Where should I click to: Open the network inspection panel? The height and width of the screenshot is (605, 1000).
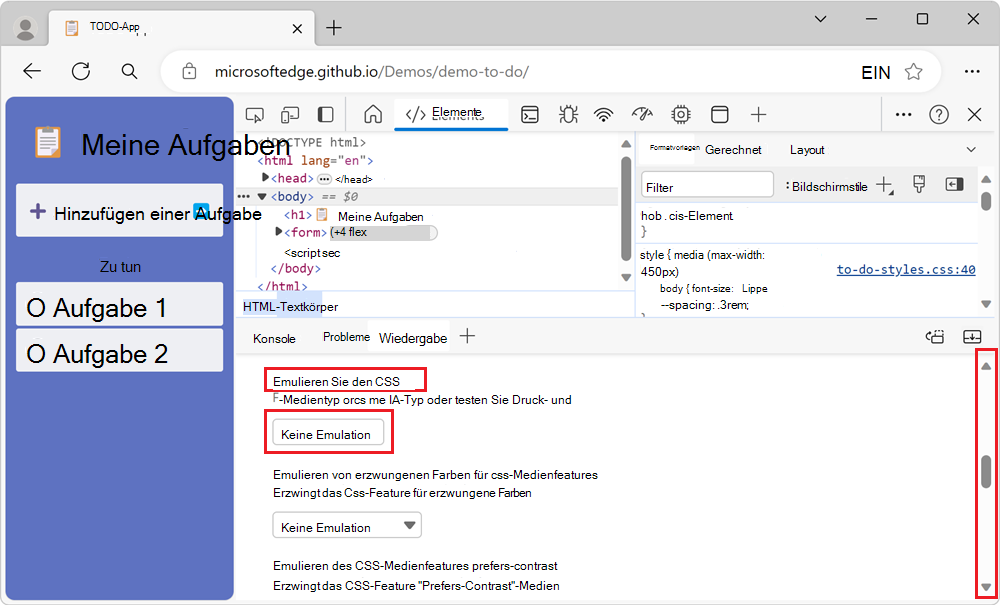pos(603,114)
